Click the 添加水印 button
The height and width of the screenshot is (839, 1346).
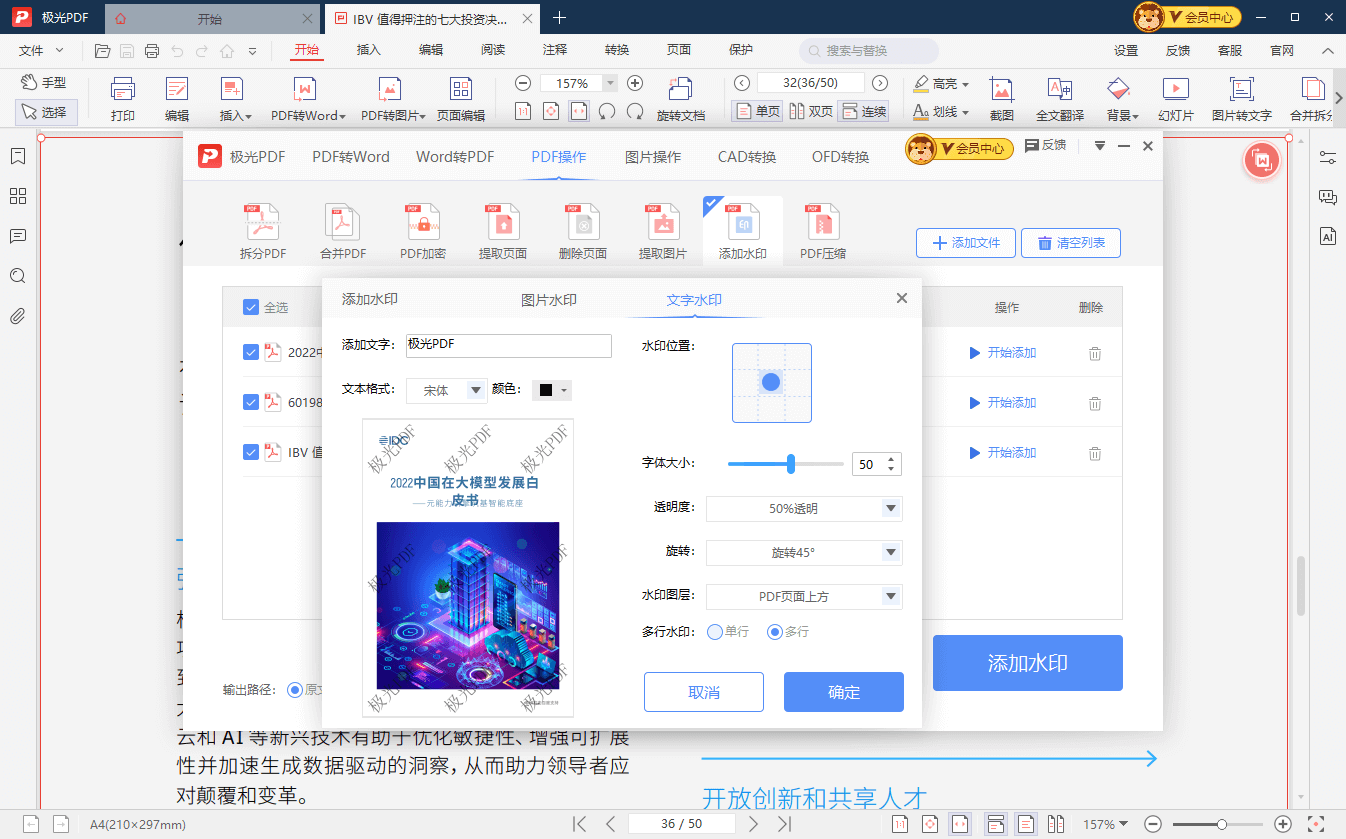click(1027, 662)
